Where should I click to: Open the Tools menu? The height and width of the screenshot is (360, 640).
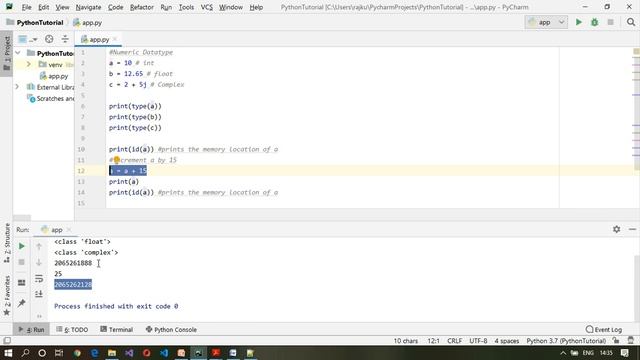[186, 7]
